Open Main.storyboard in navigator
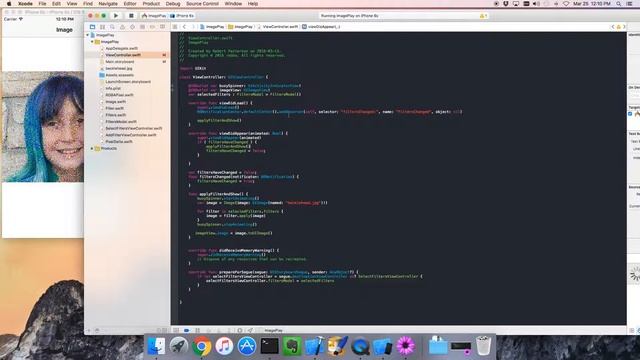Viewport: 640px width, 360px height. pyautogui.click(x=119, y=62)
